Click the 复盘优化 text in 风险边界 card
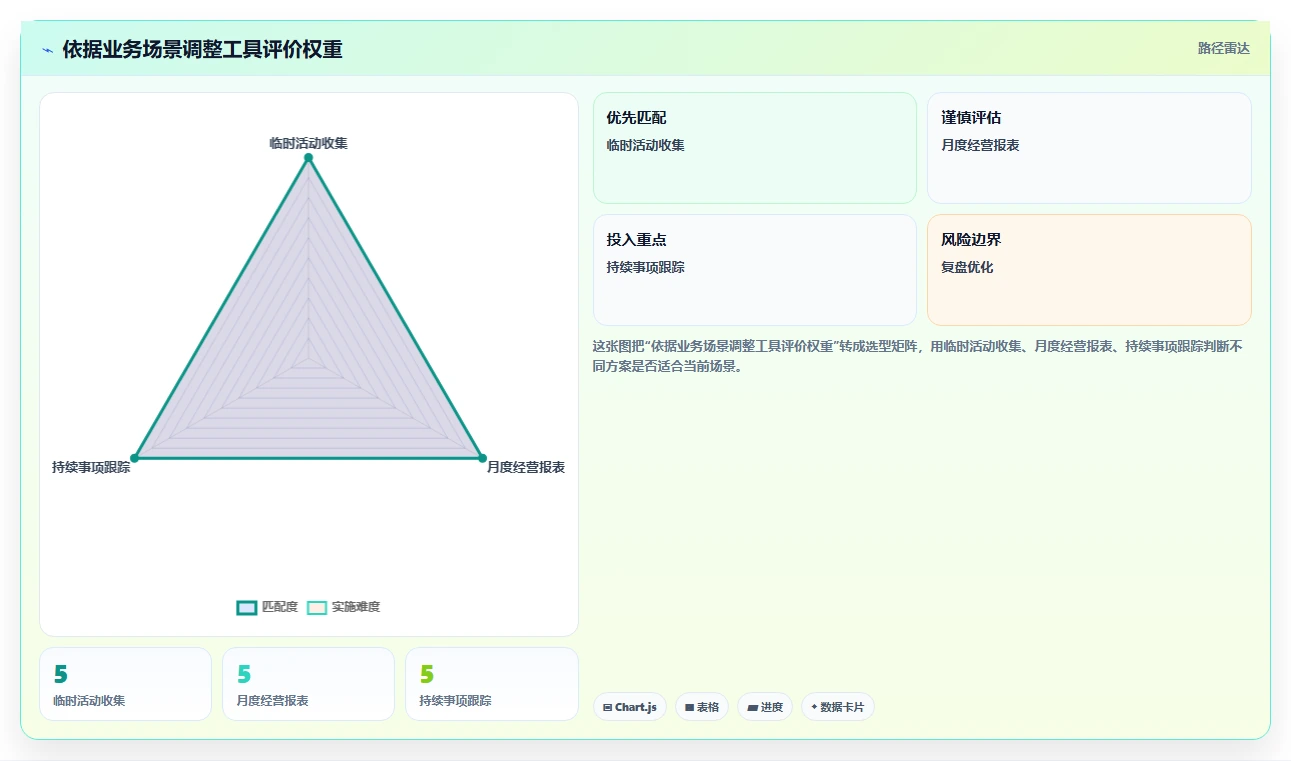This screenshot has height=761, width=1291. click(967, 267)
